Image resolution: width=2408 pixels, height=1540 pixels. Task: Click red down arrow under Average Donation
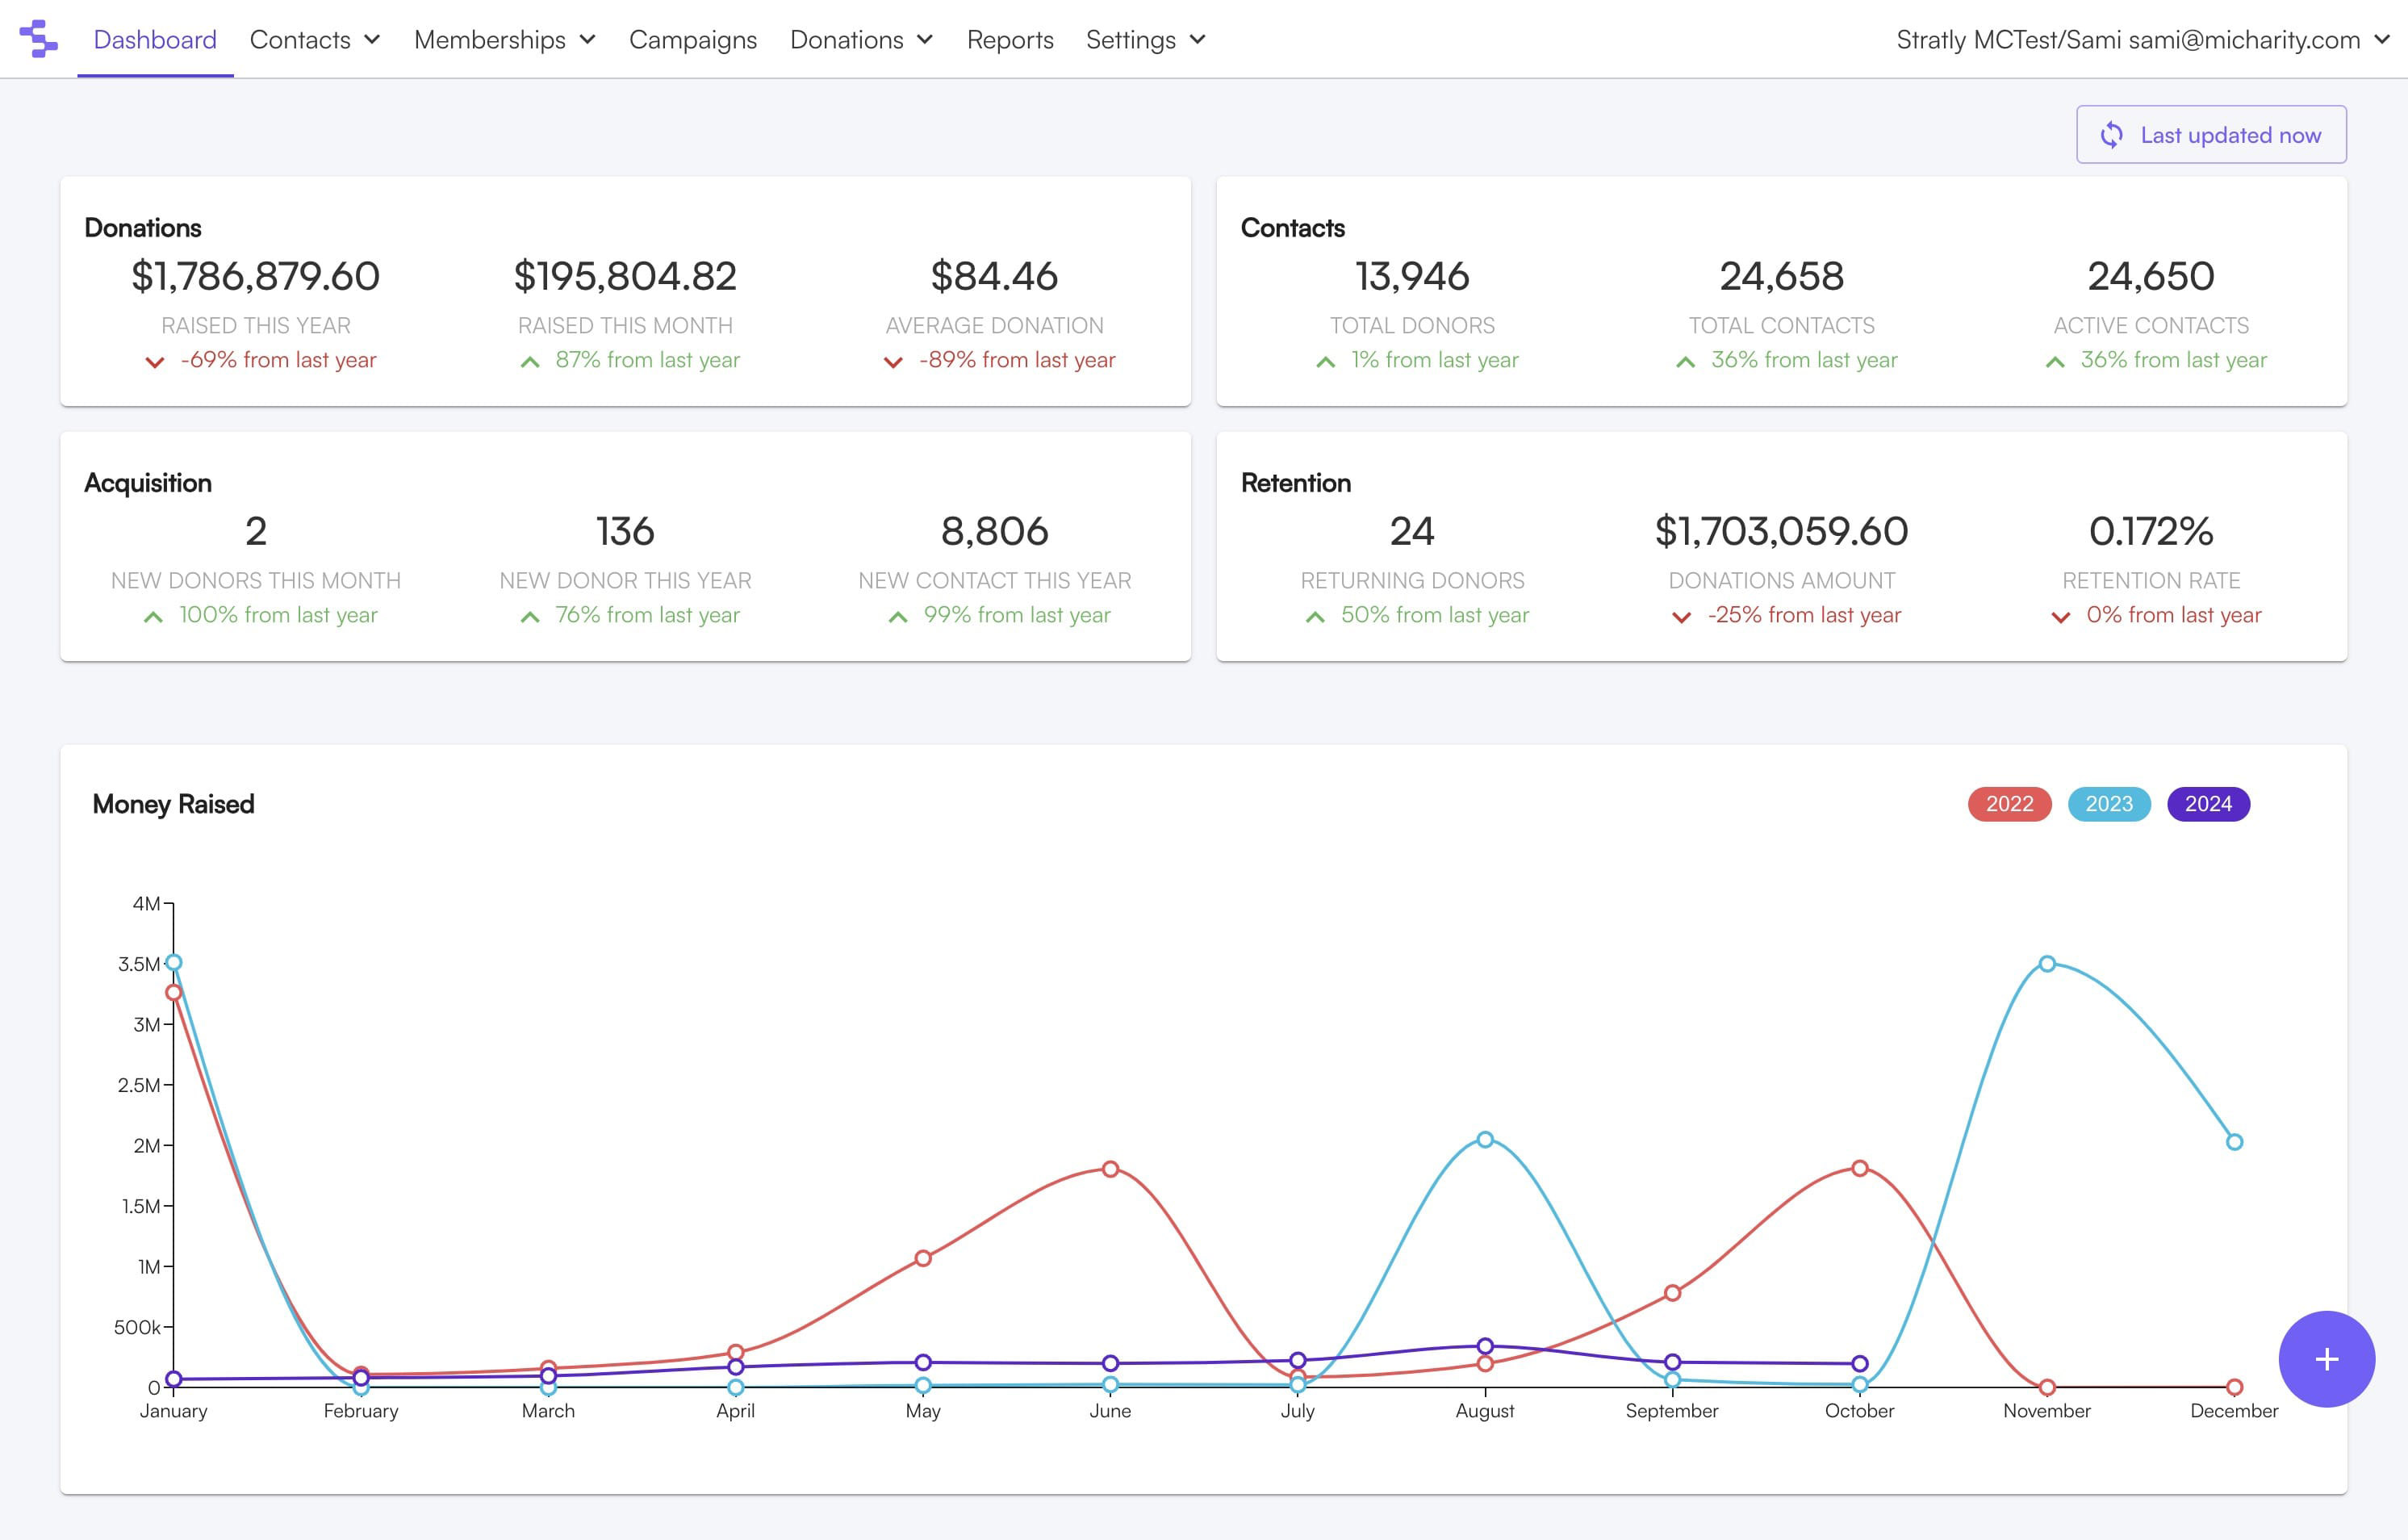[893, 362]
